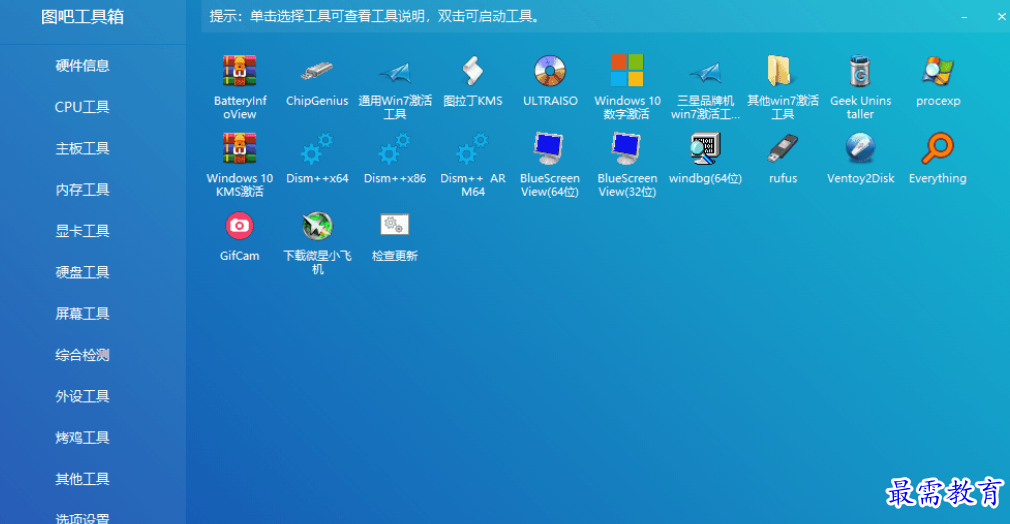This screenshot has height=524, width=1010.
Task: Select Windows 10 数字激活 tool
Action: (627, 70)
